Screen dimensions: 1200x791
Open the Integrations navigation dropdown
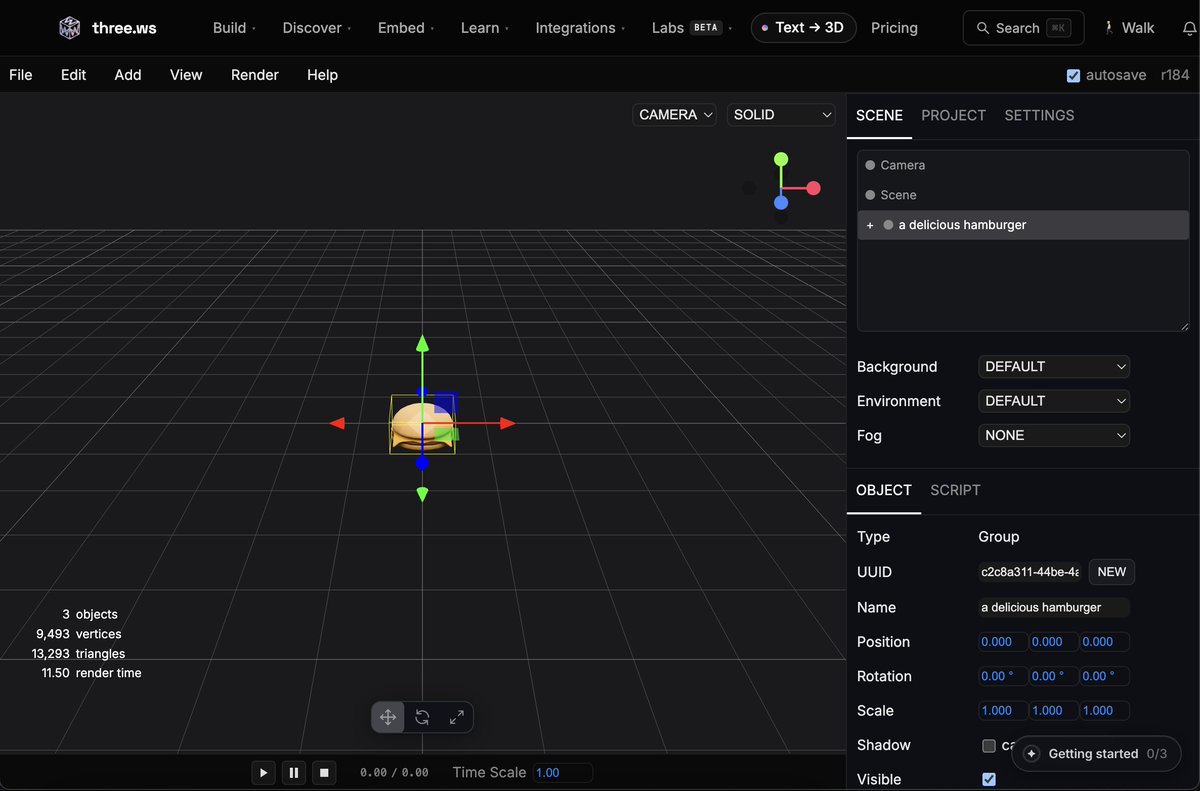coord(580,28)
